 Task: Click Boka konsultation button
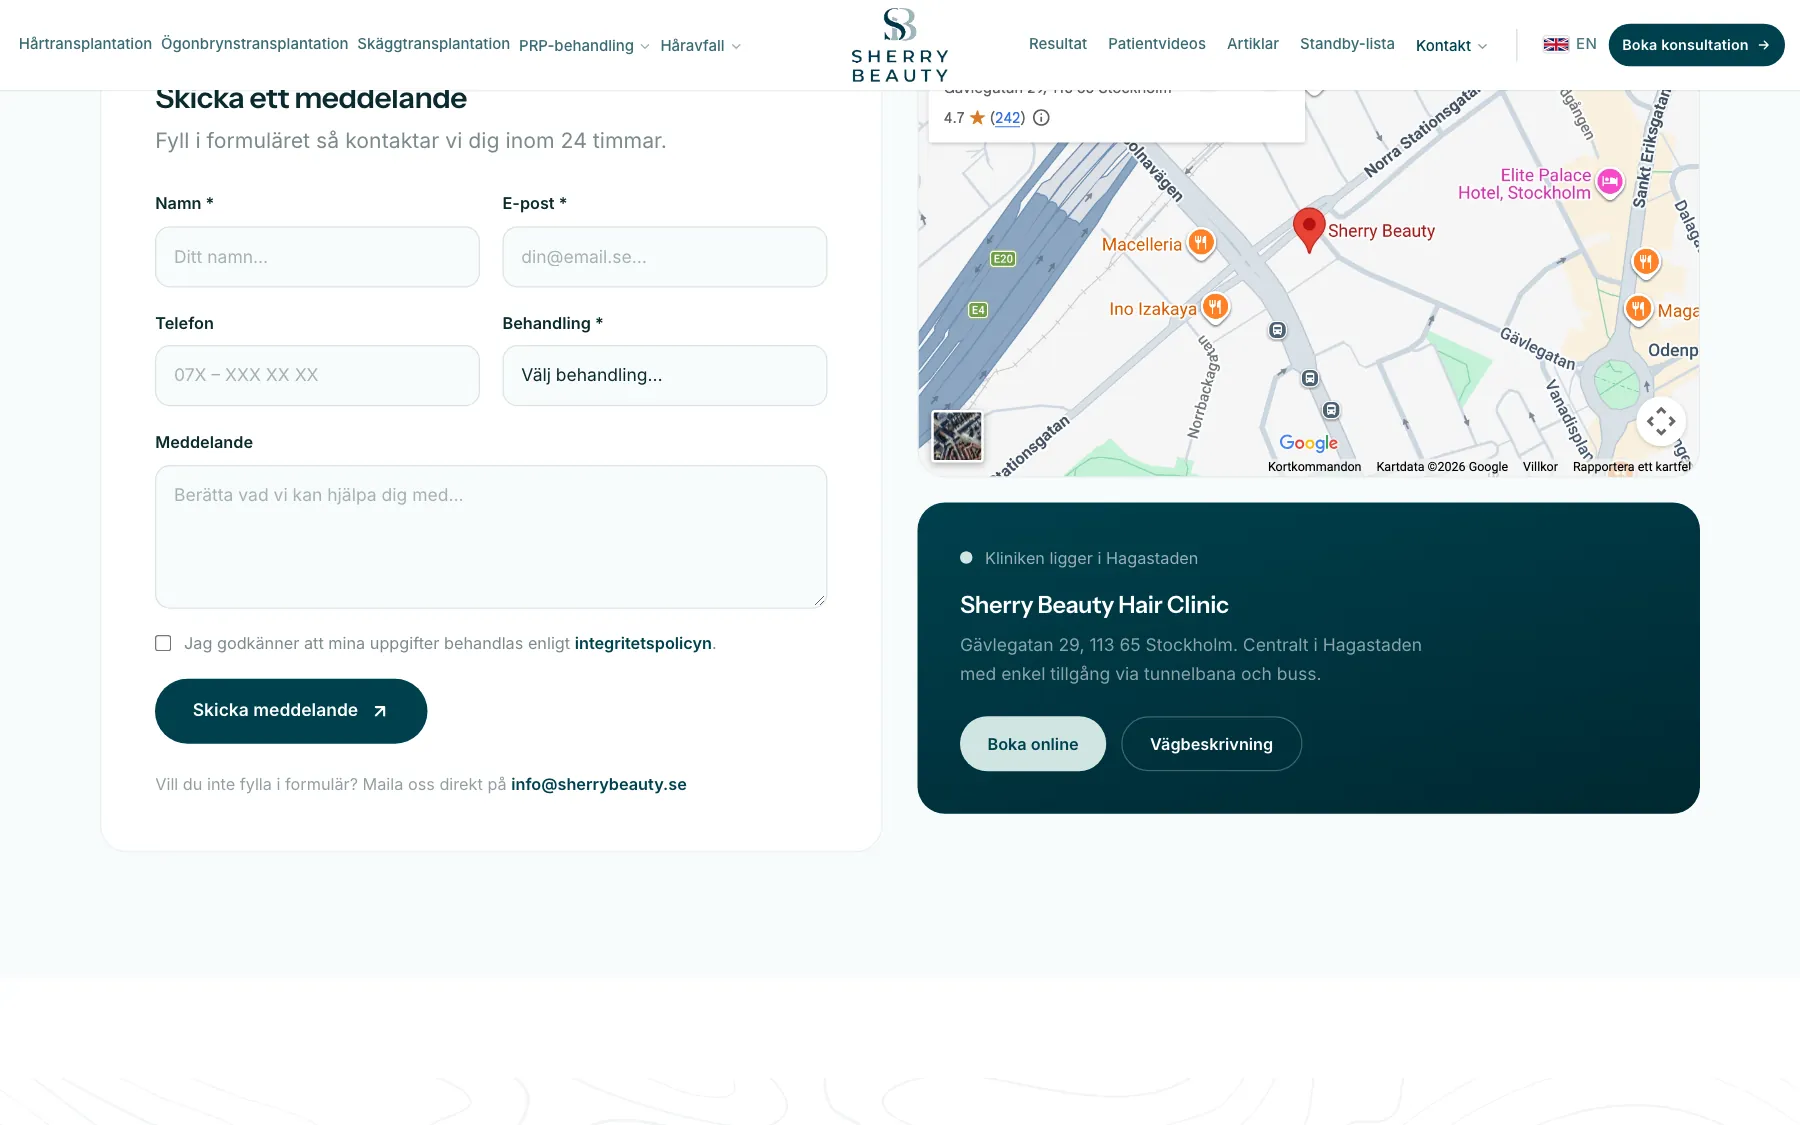pyautogui.click(x=1696, y=45)
